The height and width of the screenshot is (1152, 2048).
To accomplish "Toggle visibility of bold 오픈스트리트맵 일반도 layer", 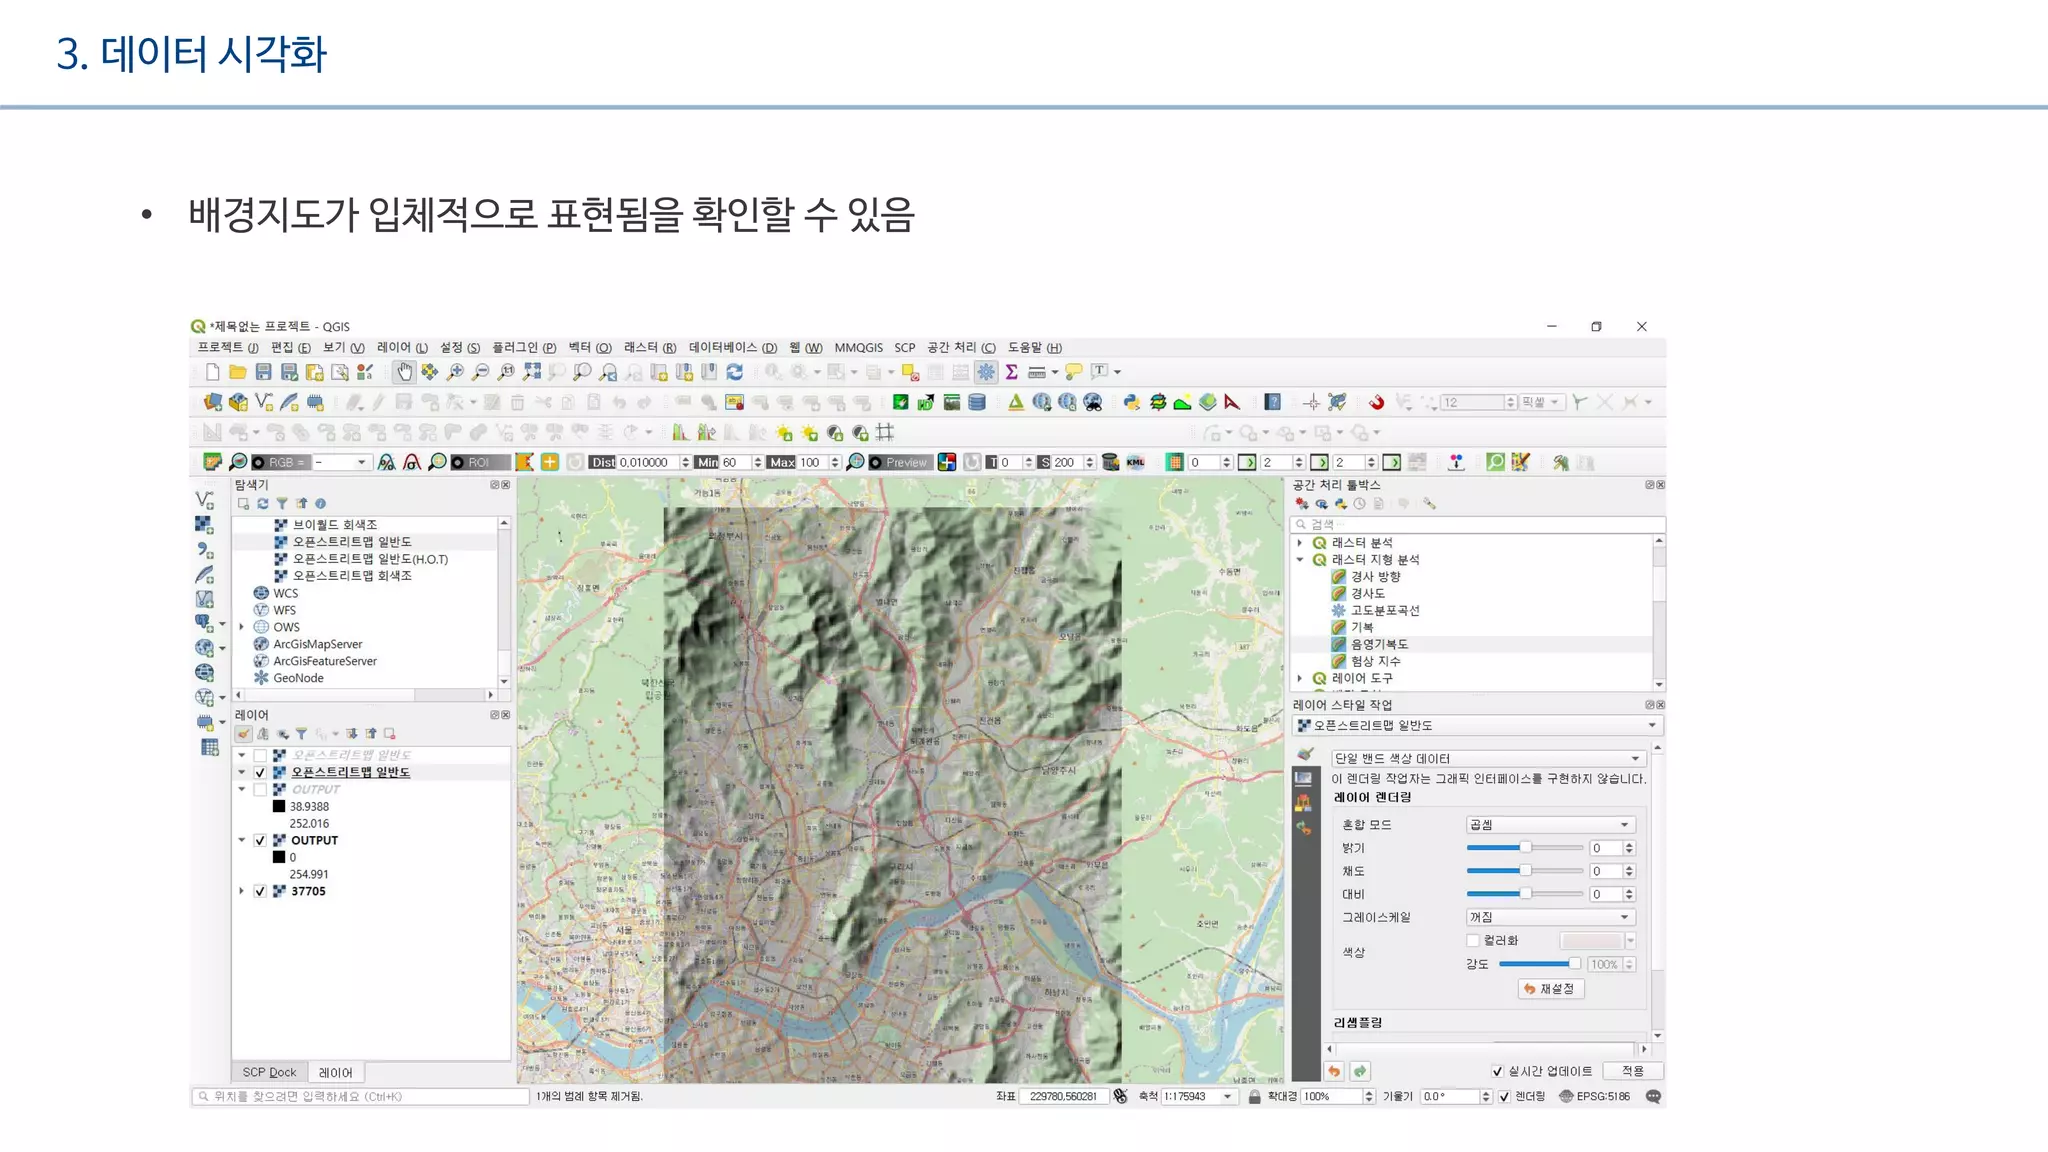I will pos(260,773).
